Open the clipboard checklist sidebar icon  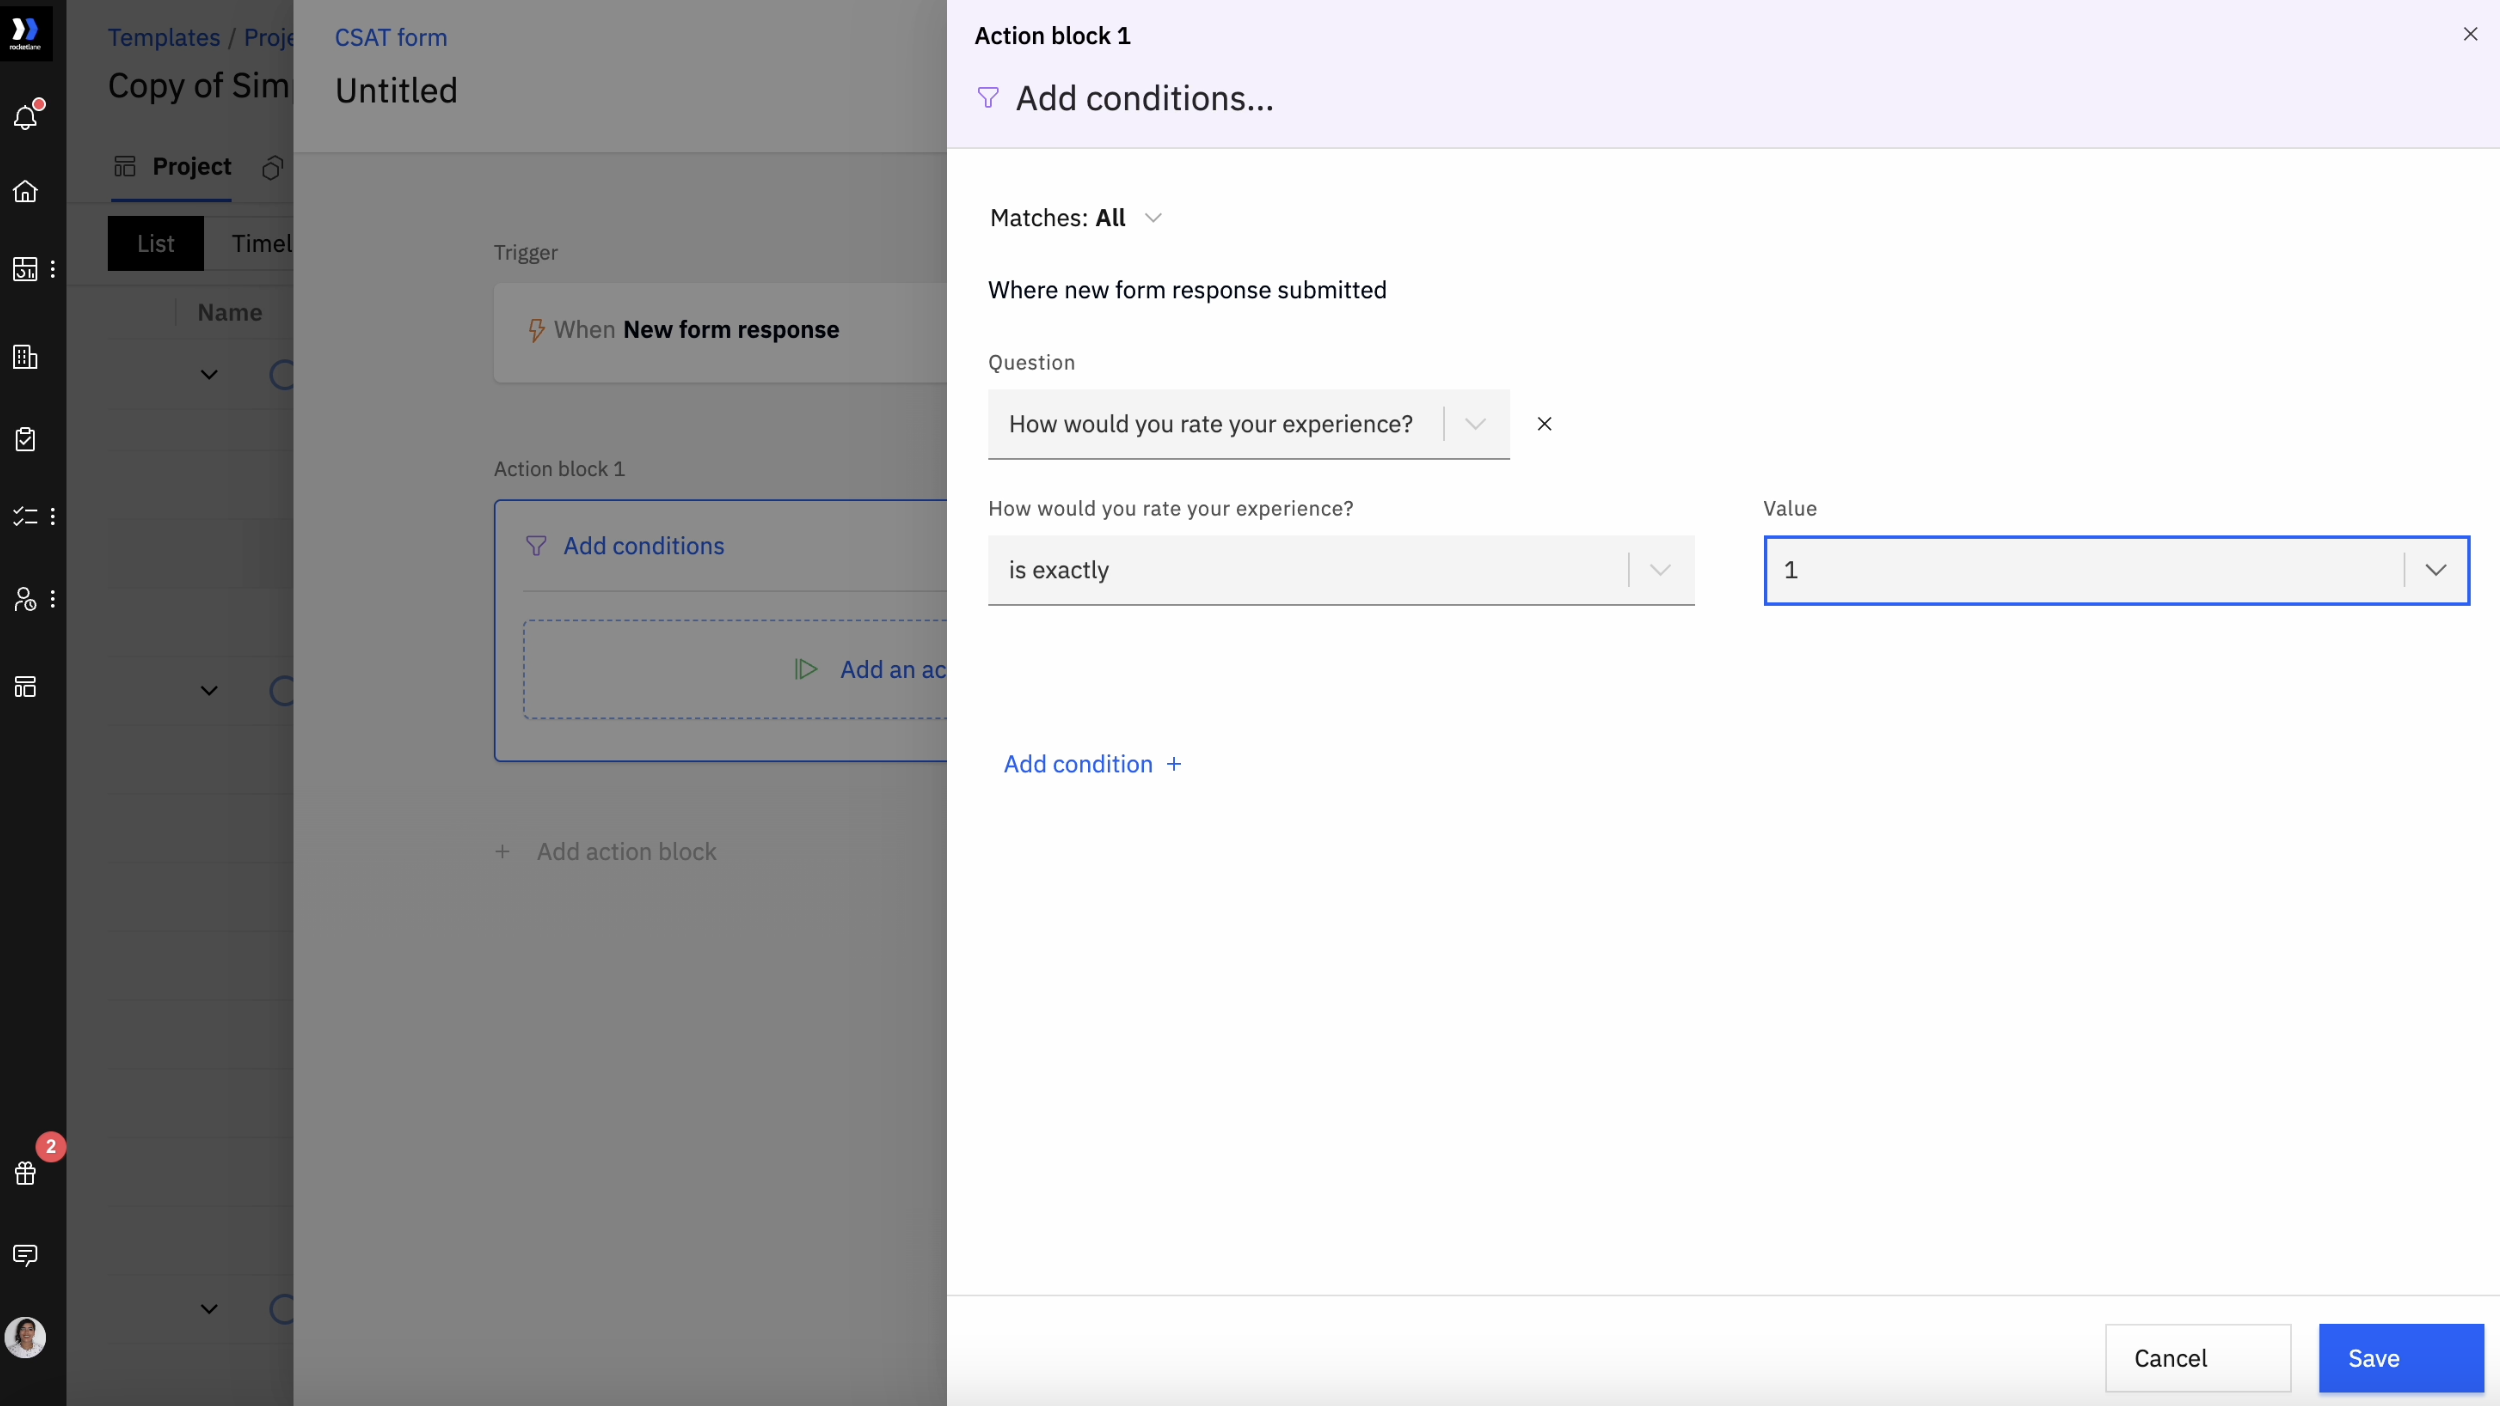click(25, 439)
